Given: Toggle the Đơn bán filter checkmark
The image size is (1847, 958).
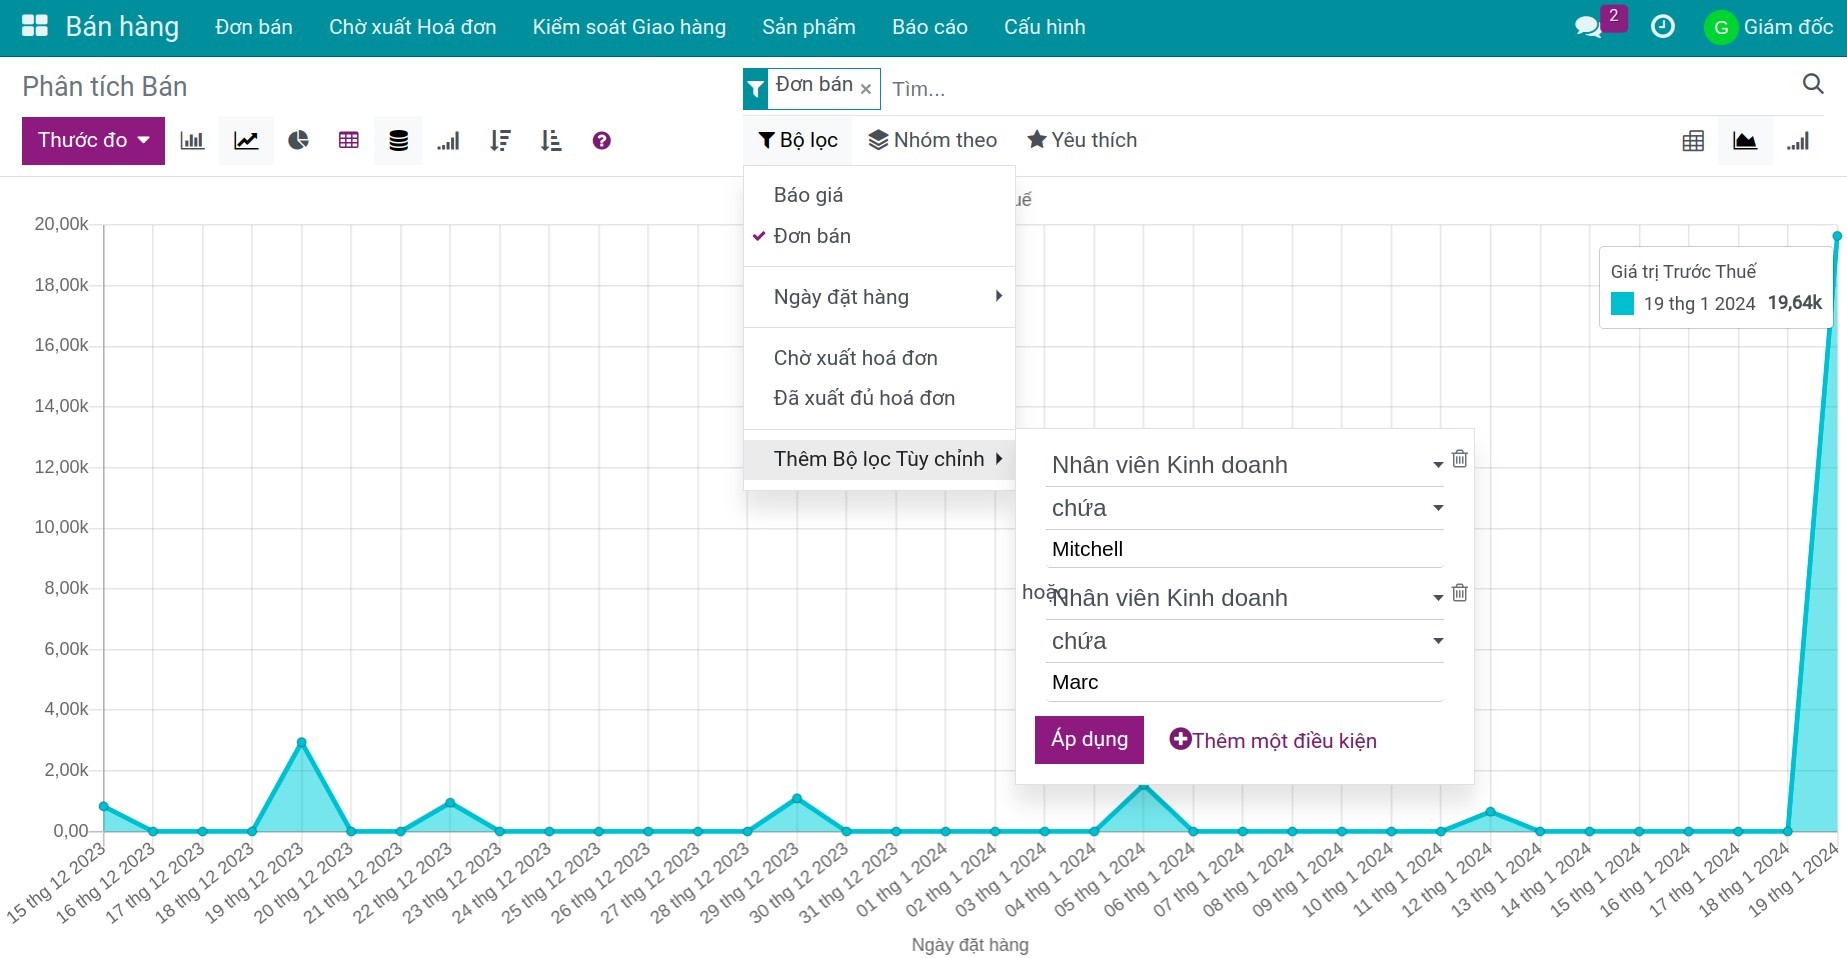Looking at the screenshot, I should pyautogui.click(x=811, y=236).
